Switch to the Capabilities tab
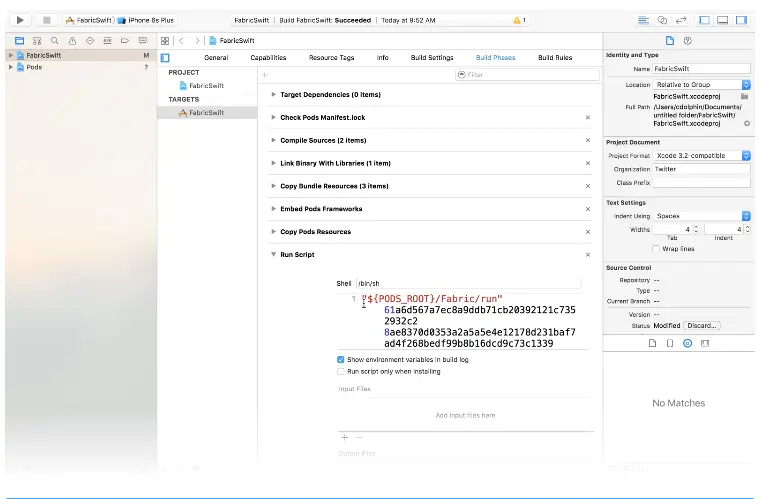This screenshot has width=763, height=499. click(x=268, y=57)
